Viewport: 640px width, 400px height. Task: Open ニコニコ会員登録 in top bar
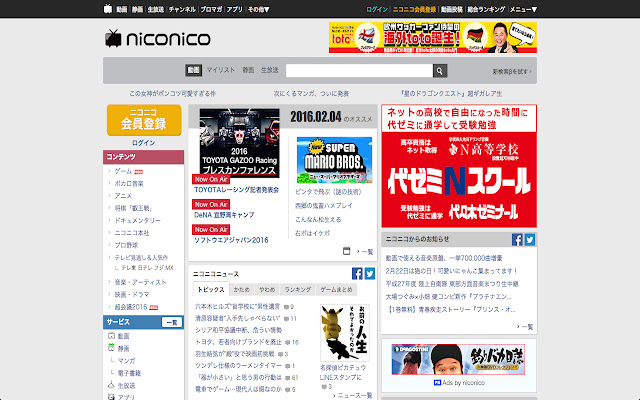[x=414, y=9]
